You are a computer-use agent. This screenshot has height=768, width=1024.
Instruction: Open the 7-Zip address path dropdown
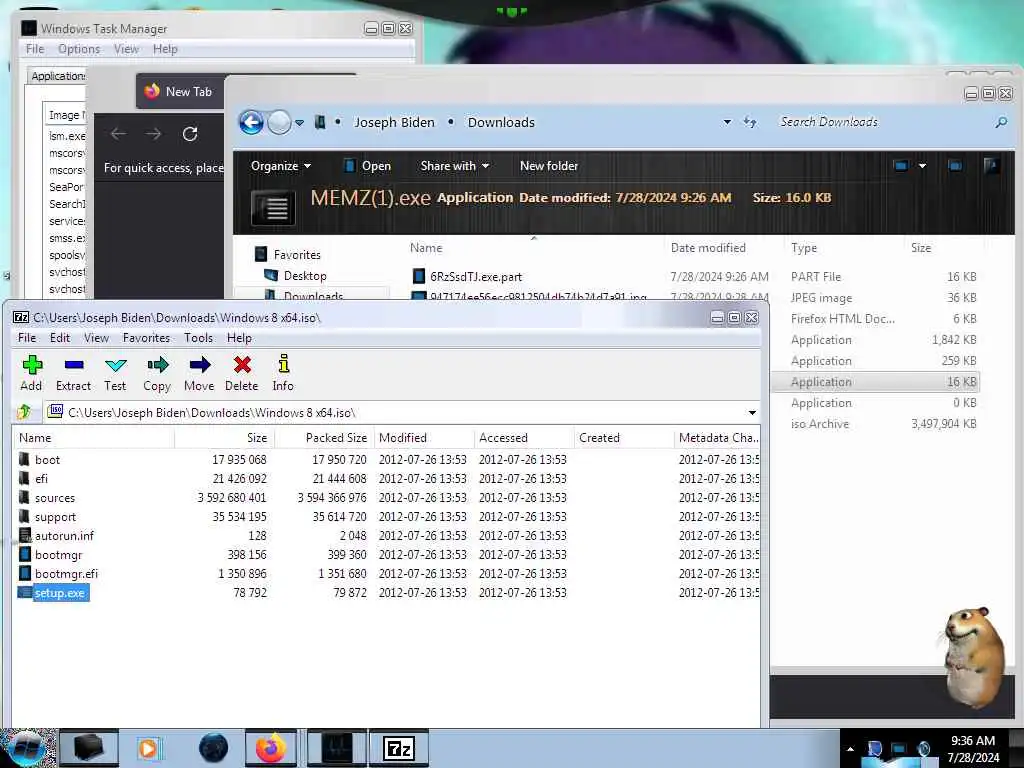(752, 413)
